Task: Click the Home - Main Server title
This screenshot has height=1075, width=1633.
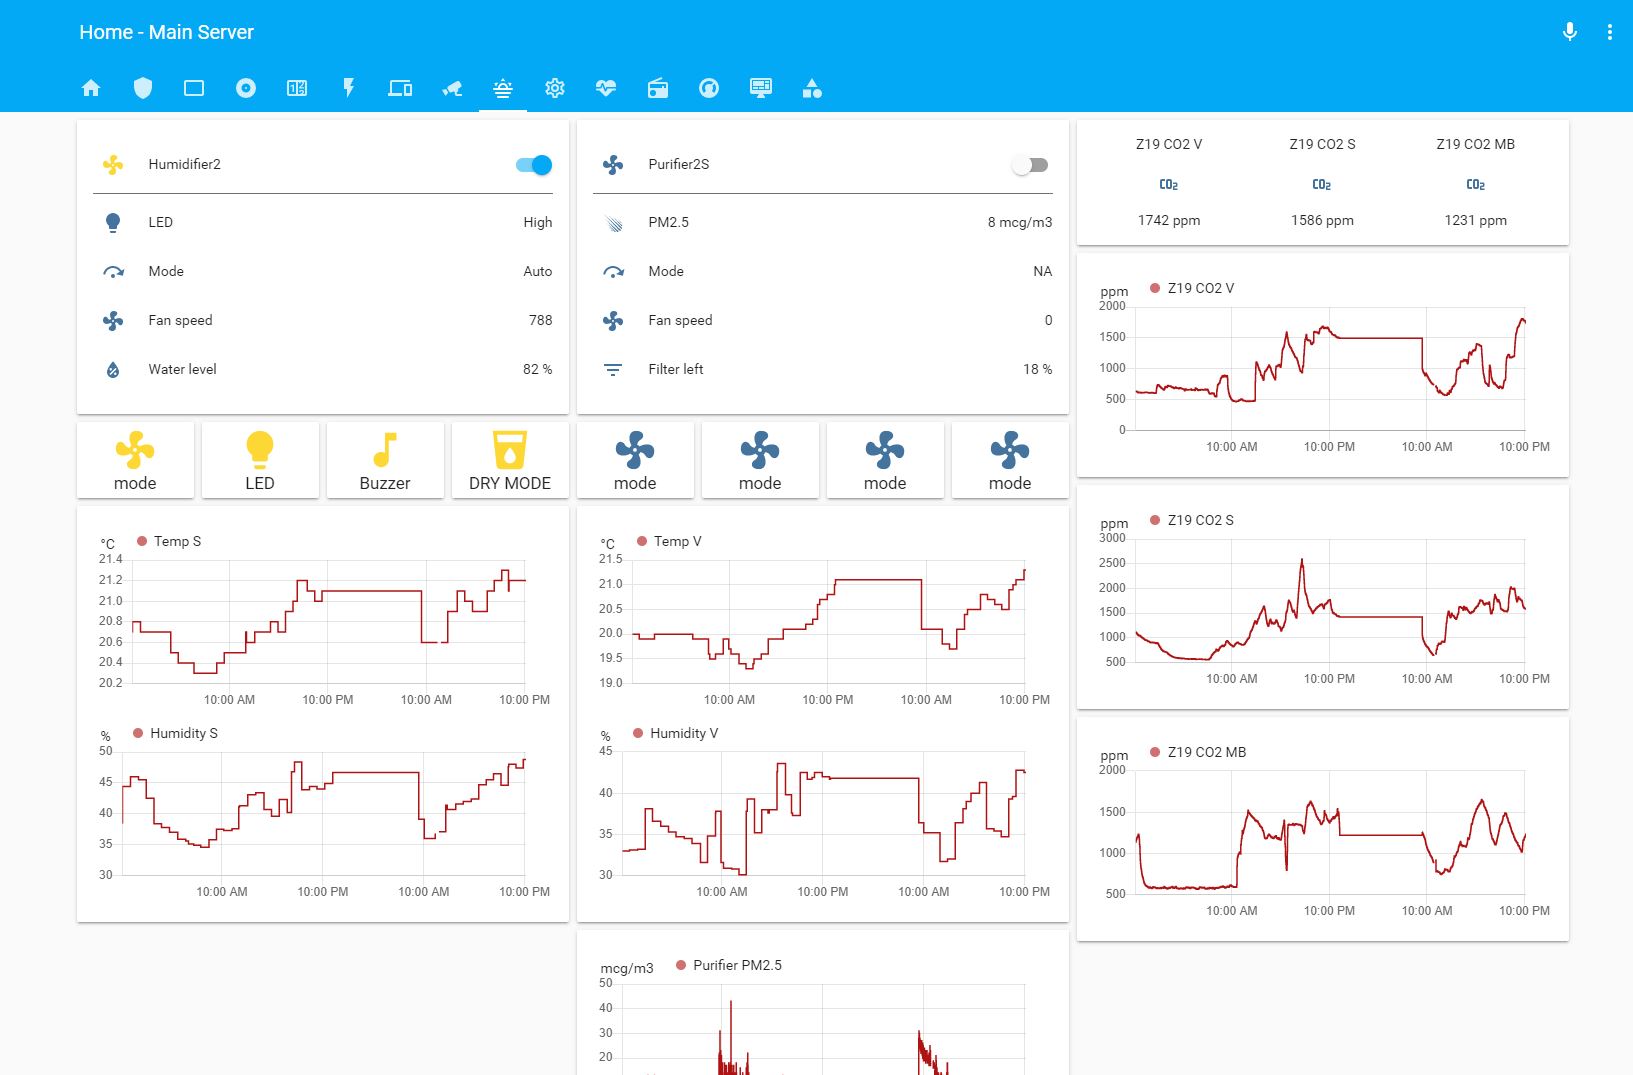Action: (166, 32)
